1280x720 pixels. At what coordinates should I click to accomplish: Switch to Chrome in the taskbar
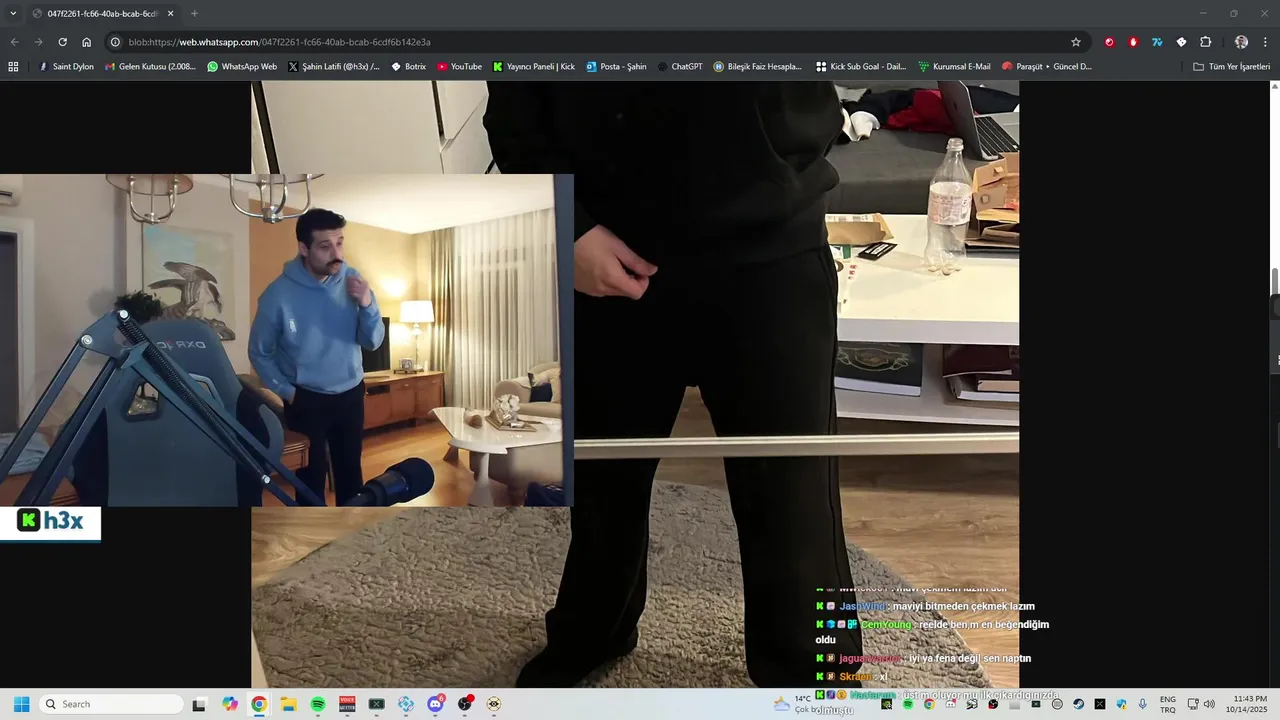tap(259, 704)
